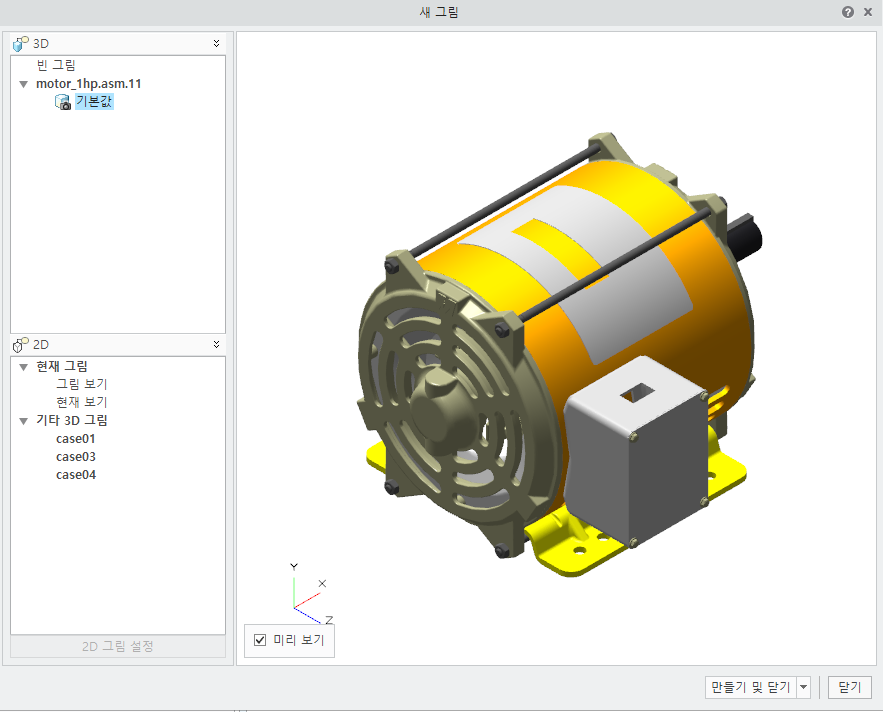Click the 2D 그림 설정 button
The width and height of the screenshot is (883, 712).
(118, 646)
